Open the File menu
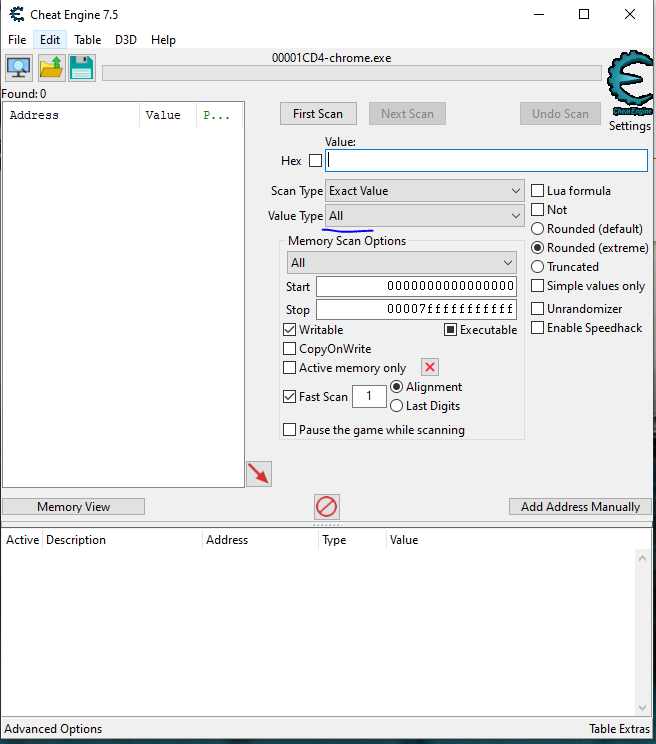This screenshot has height=744, width=656. (17, 40)
